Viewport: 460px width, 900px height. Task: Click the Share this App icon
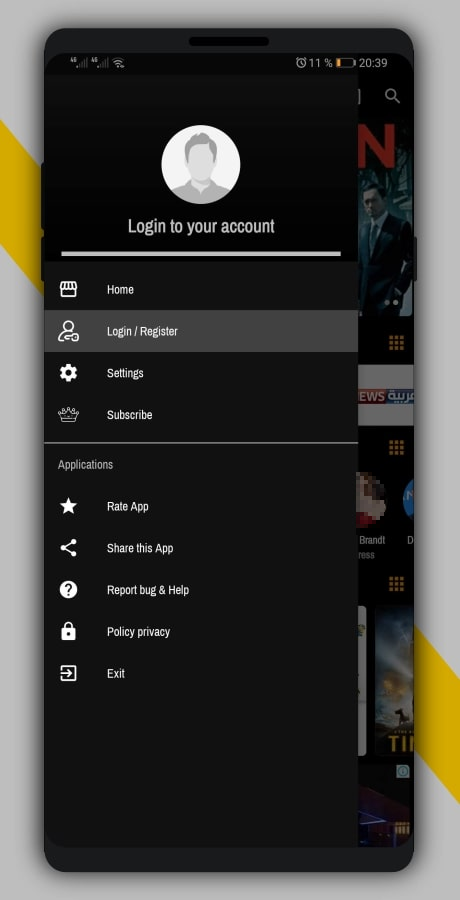coord(68,548)
